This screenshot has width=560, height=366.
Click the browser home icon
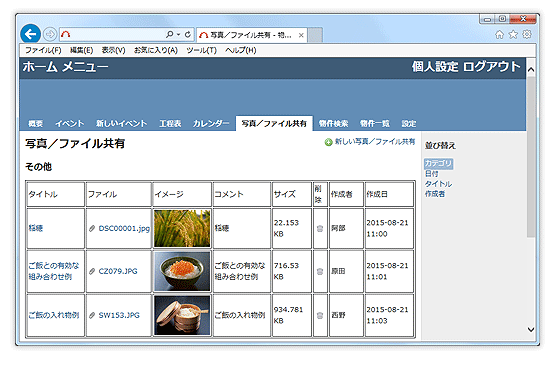coord(499,35)
